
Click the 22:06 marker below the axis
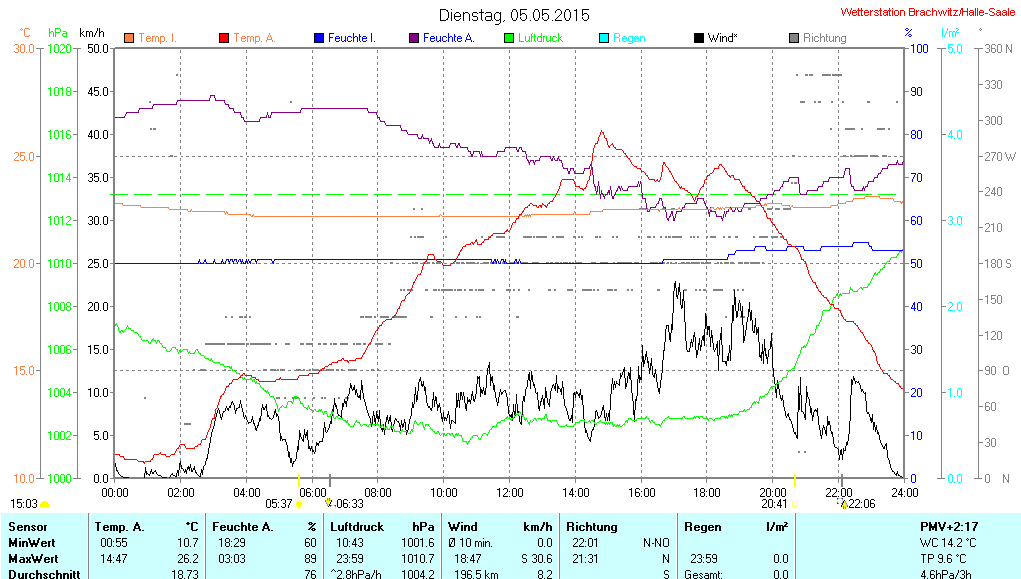[860, 504]
